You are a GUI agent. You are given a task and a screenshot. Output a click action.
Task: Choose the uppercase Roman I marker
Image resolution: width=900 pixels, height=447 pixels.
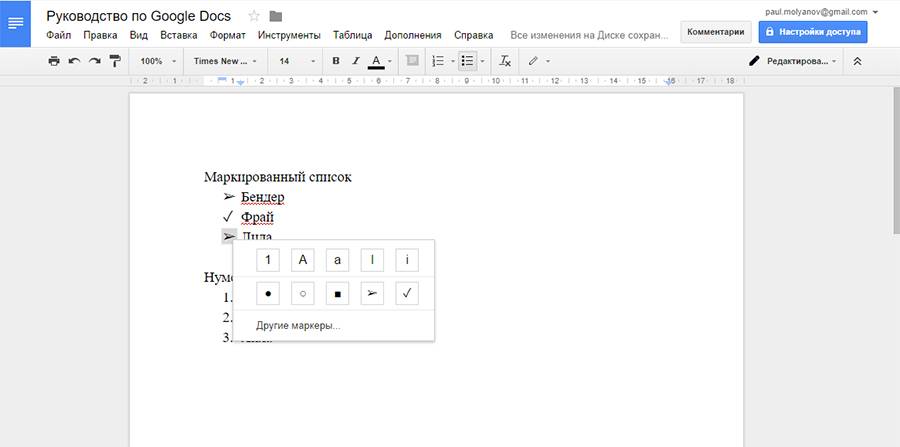(x=373, y=260)
